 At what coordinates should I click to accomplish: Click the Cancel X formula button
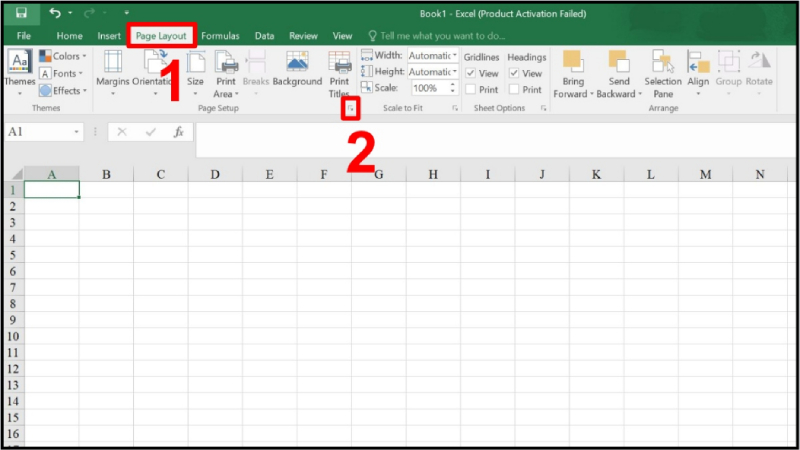(121, 132)
